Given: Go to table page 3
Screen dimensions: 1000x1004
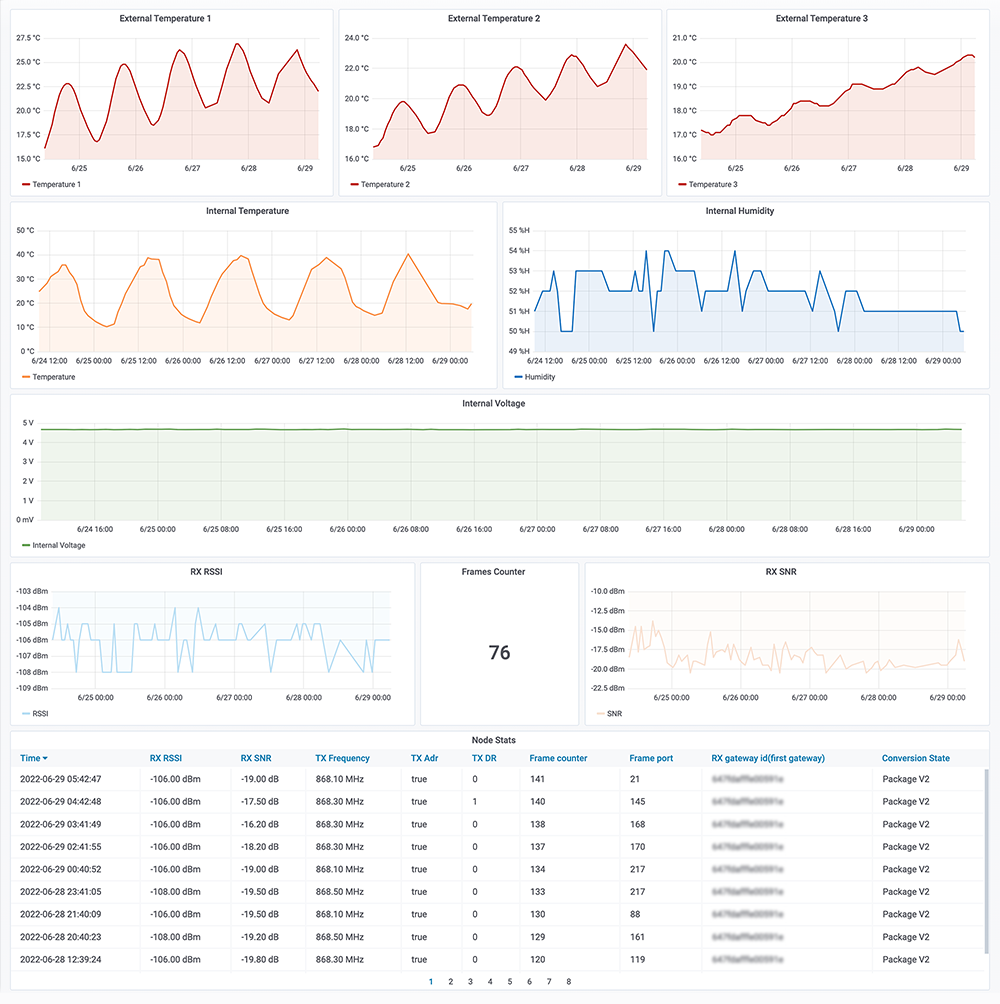Looking at the screenshot, I should point(471,982).
